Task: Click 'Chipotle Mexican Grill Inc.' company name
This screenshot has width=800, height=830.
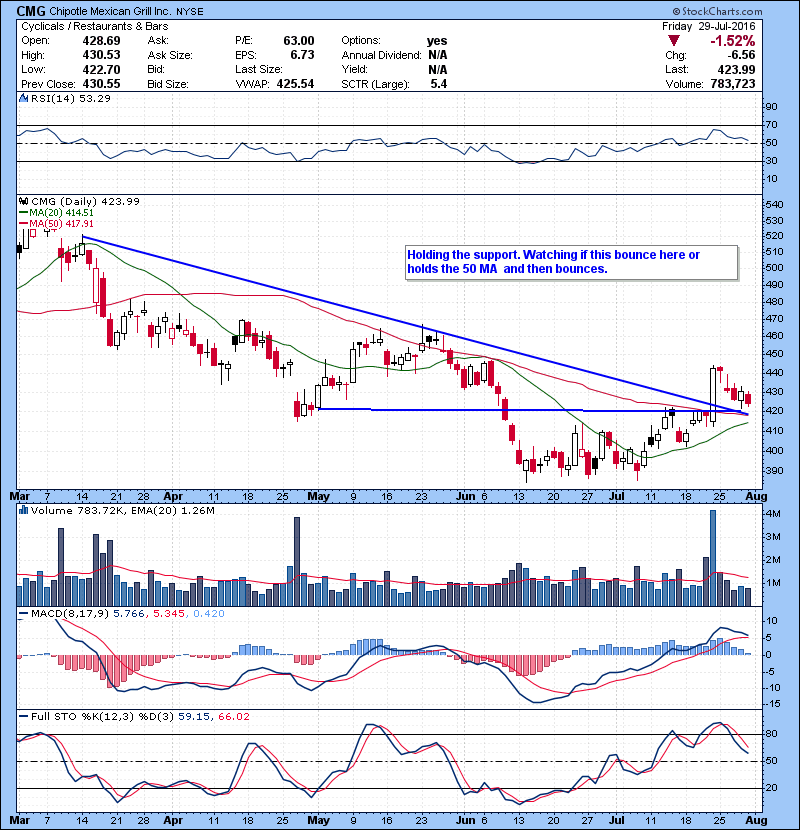Action: pos(111,11)
